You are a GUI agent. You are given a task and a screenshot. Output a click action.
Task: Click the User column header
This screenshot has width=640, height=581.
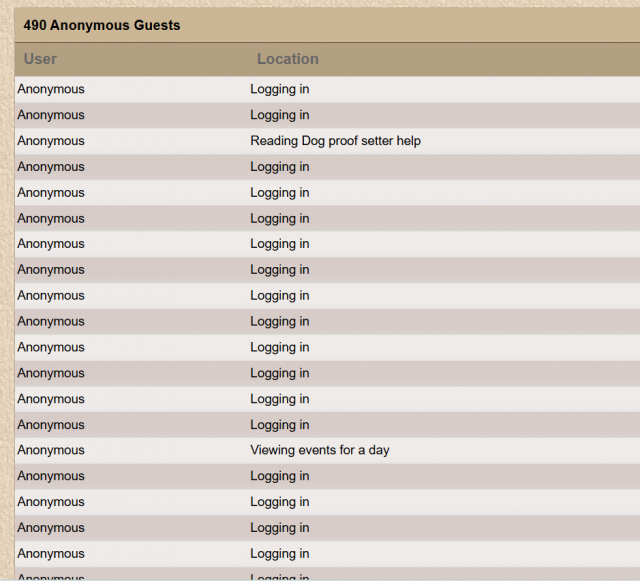point(40,59)
